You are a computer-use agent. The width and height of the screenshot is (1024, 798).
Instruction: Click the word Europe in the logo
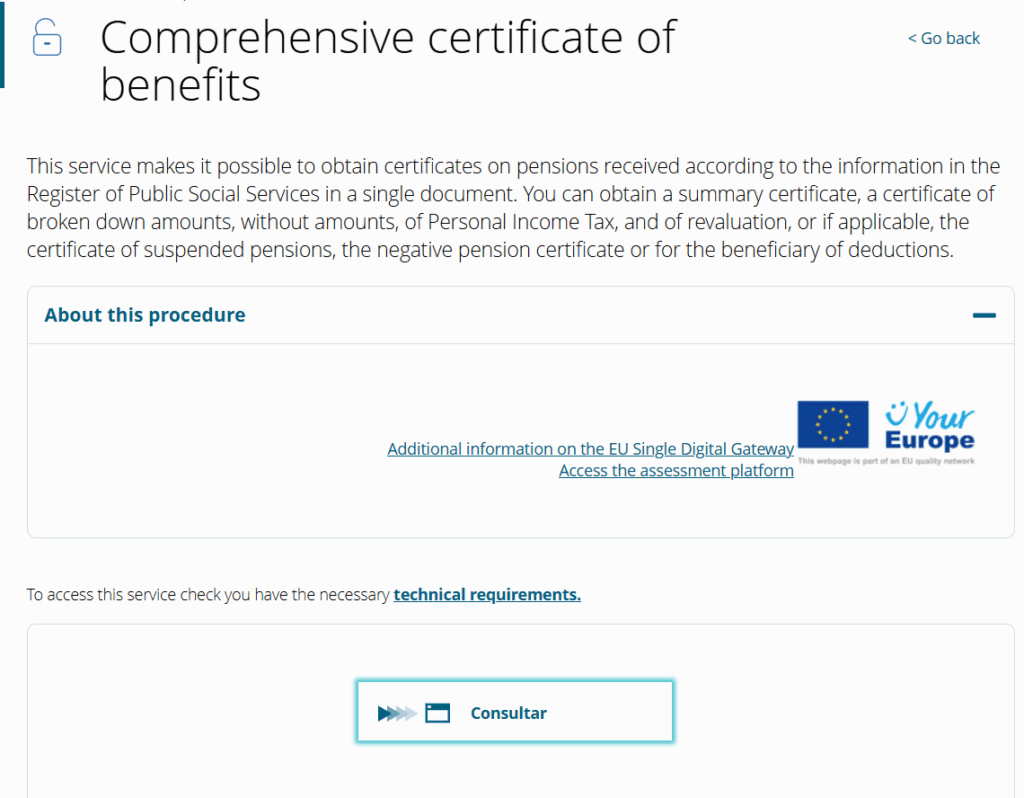click(x=929, y=441)
